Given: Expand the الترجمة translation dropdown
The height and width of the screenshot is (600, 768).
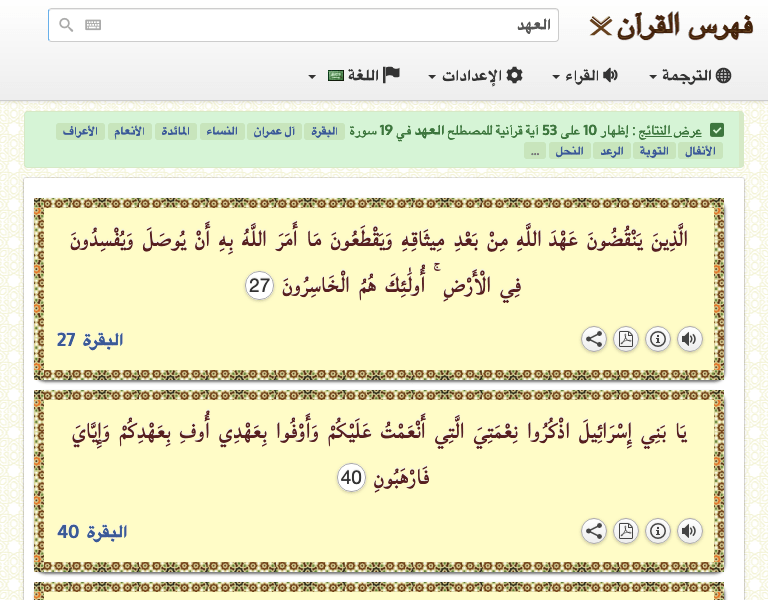Looking at the screenshot, I should pos(690,76).
